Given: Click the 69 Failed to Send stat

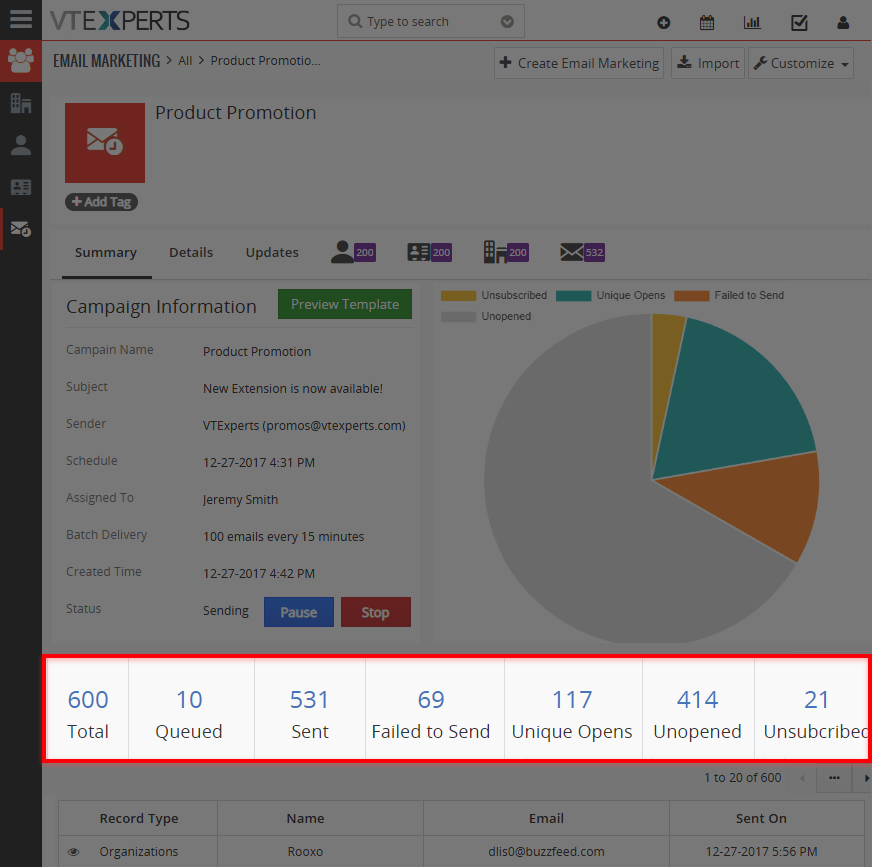Looking at the screenshot, I should (x=431, y=714).
